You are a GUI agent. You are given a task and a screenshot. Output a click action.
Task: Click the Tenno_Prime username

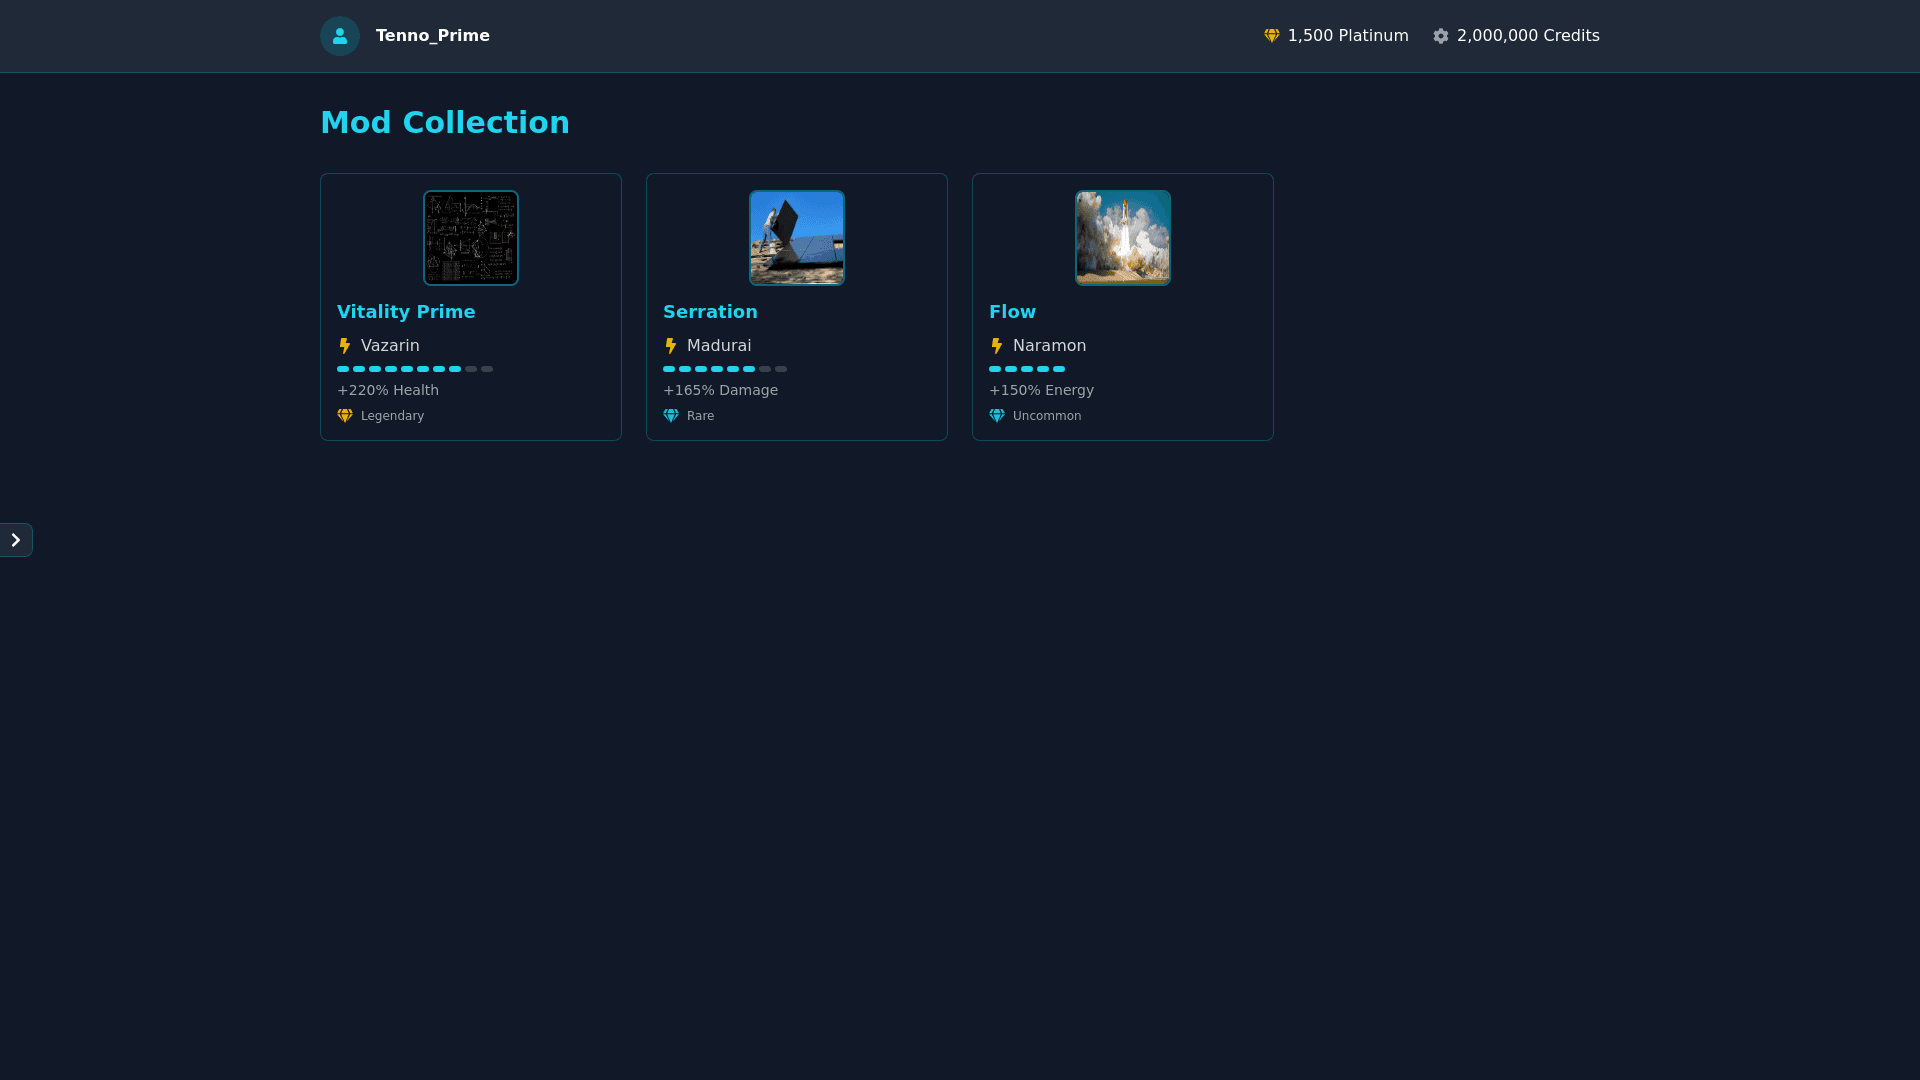[432, 36]
